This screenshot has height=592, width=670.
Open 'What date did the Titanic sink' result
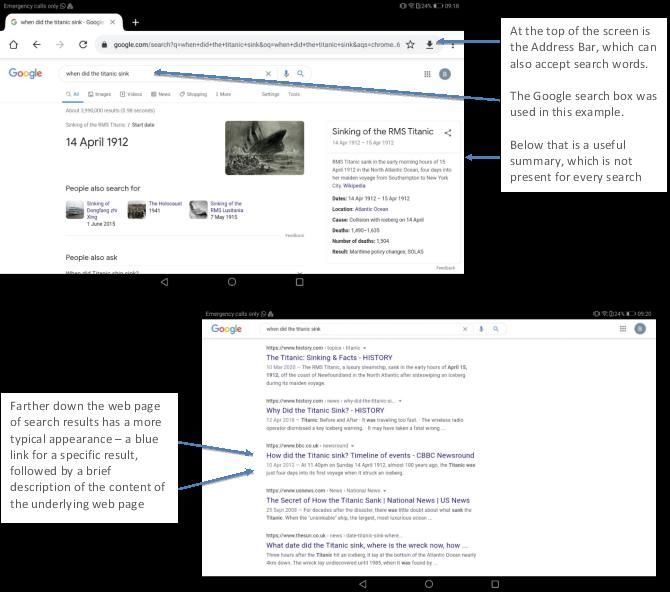click(367, 545)
